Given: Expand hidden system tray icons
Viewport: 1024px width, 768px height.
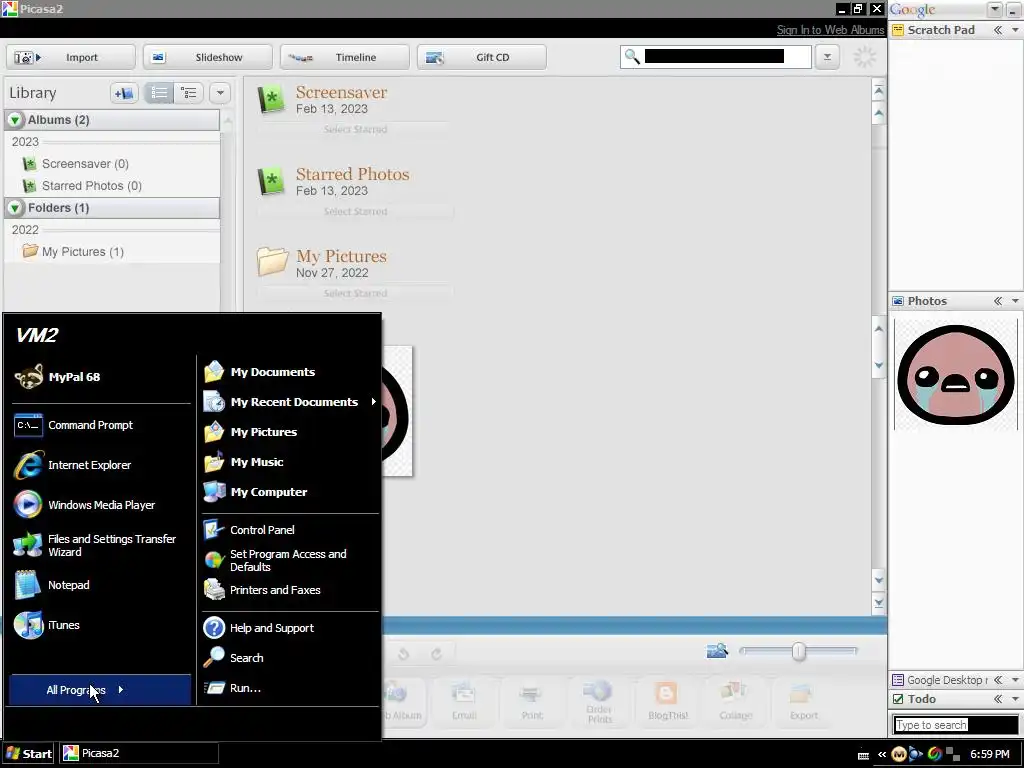Looking at the screenshot, I should coord(882,754).
